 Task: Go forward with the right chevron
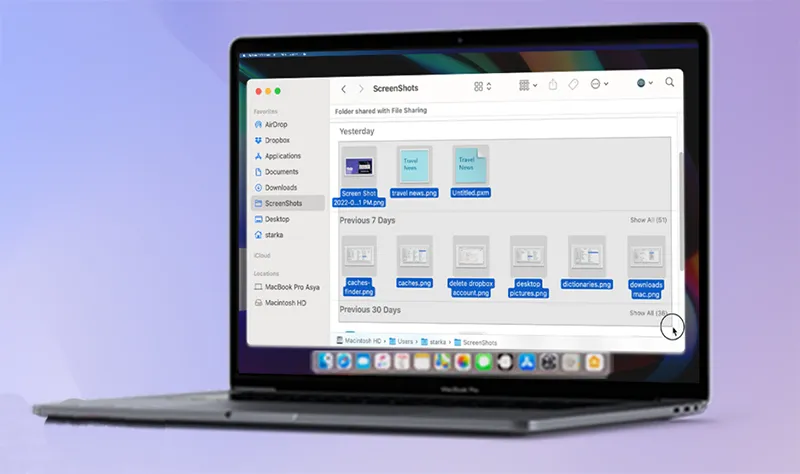tap(361, 89)
